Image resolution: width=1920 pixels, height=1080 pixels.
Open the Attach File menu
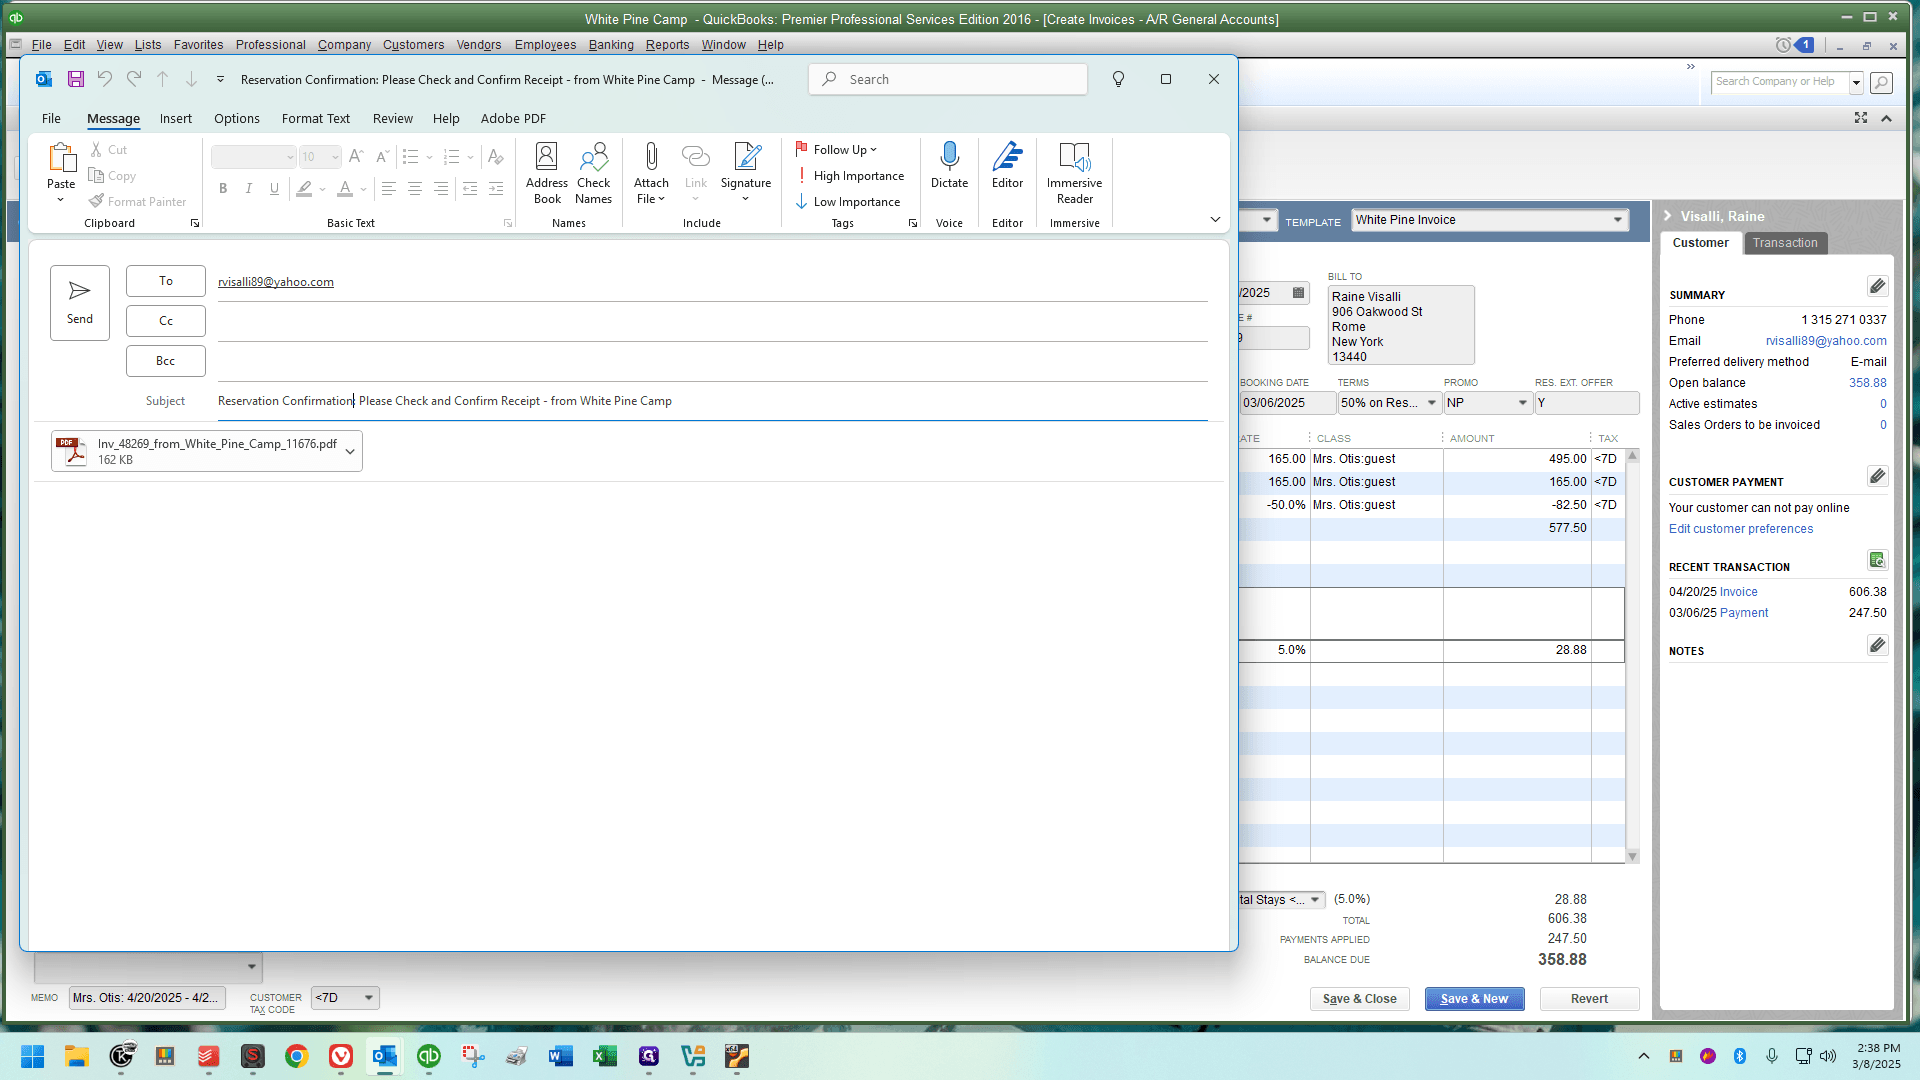[x=651, y=173]
